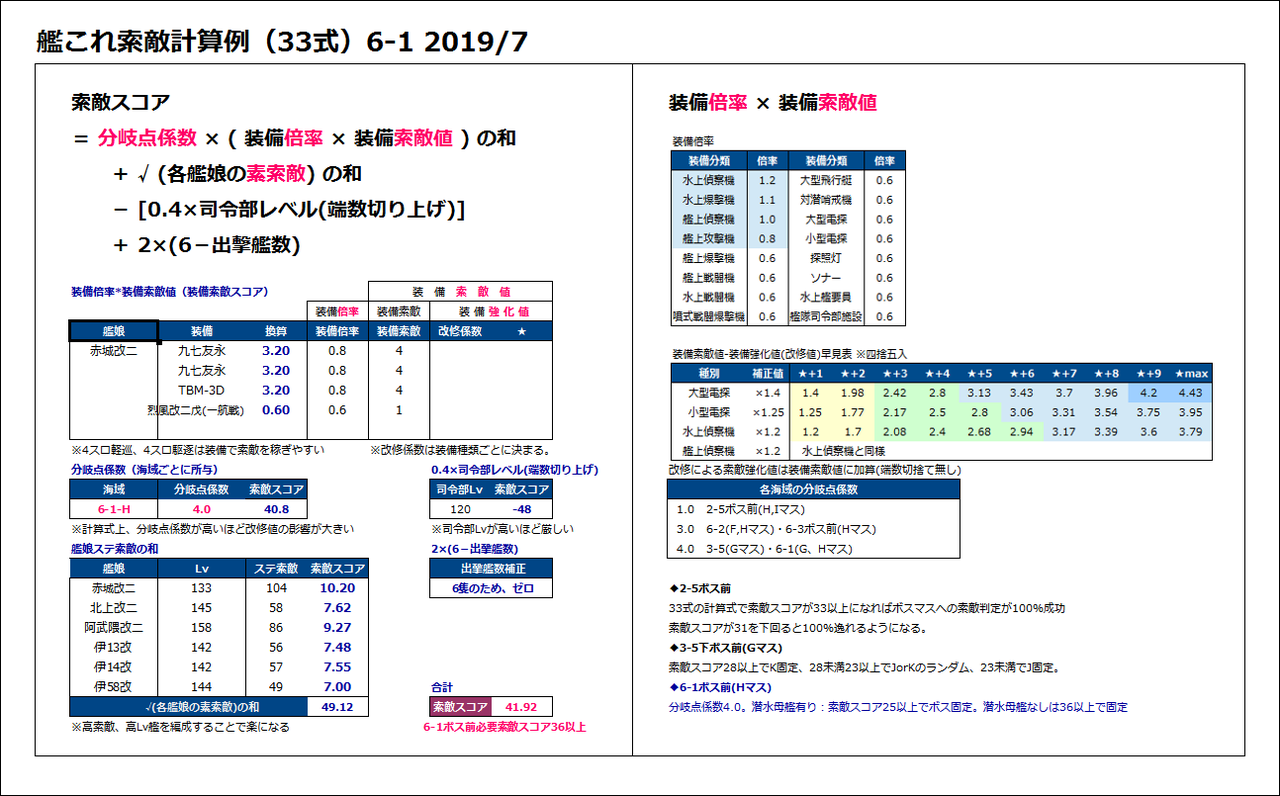Image resolution: width=1280 pixels, height=796 pixels.
Task: Click the 阿武隈改二 ship name
Action: coord(114,627)
